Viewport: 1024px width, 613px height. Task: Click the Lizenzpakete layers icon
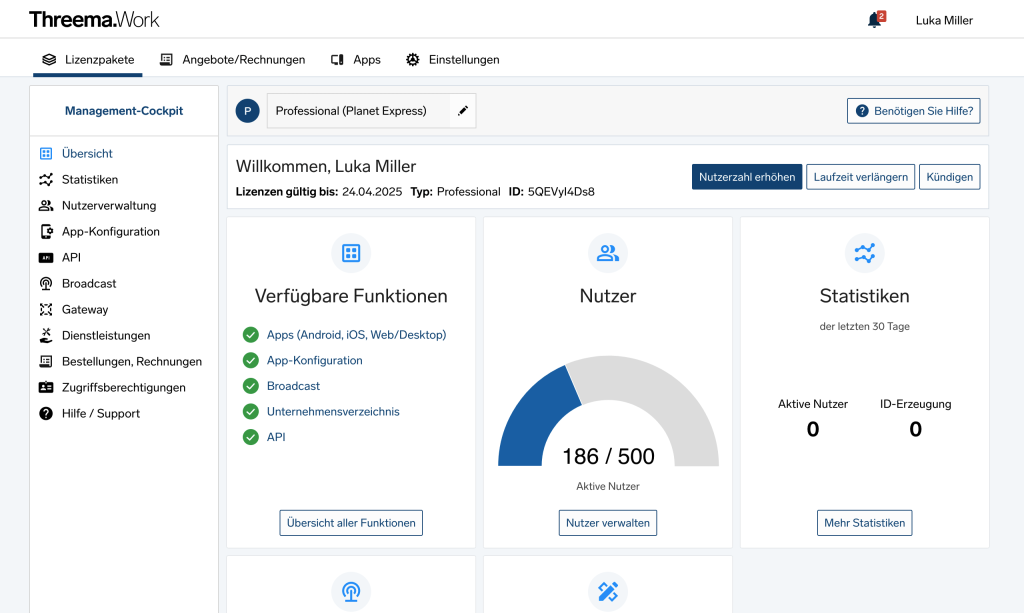(x=49, y=59)
